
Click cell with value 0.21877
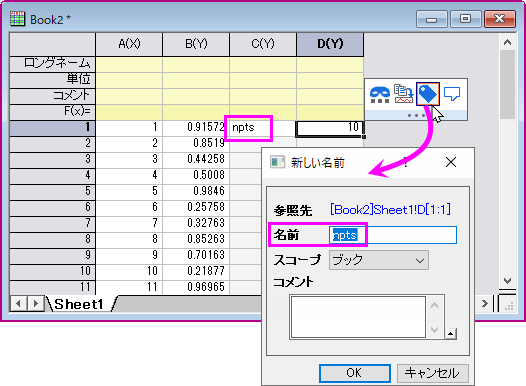[196, 271]
